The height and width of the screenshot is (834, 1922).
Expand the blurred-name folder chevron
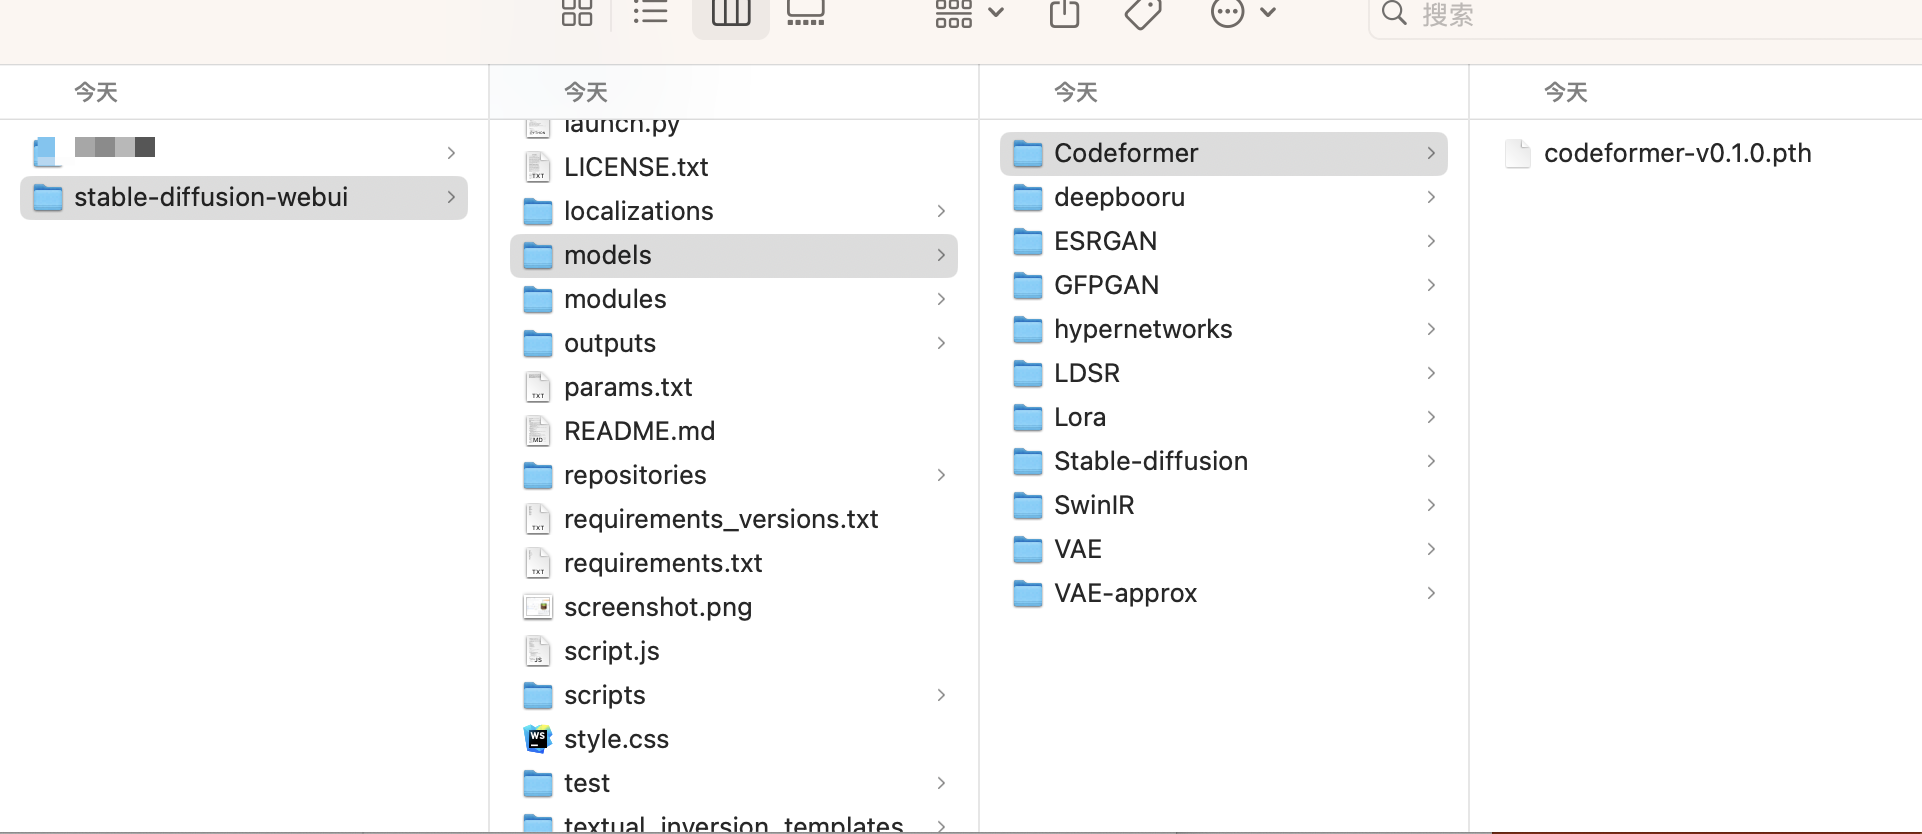pos(451,153)
